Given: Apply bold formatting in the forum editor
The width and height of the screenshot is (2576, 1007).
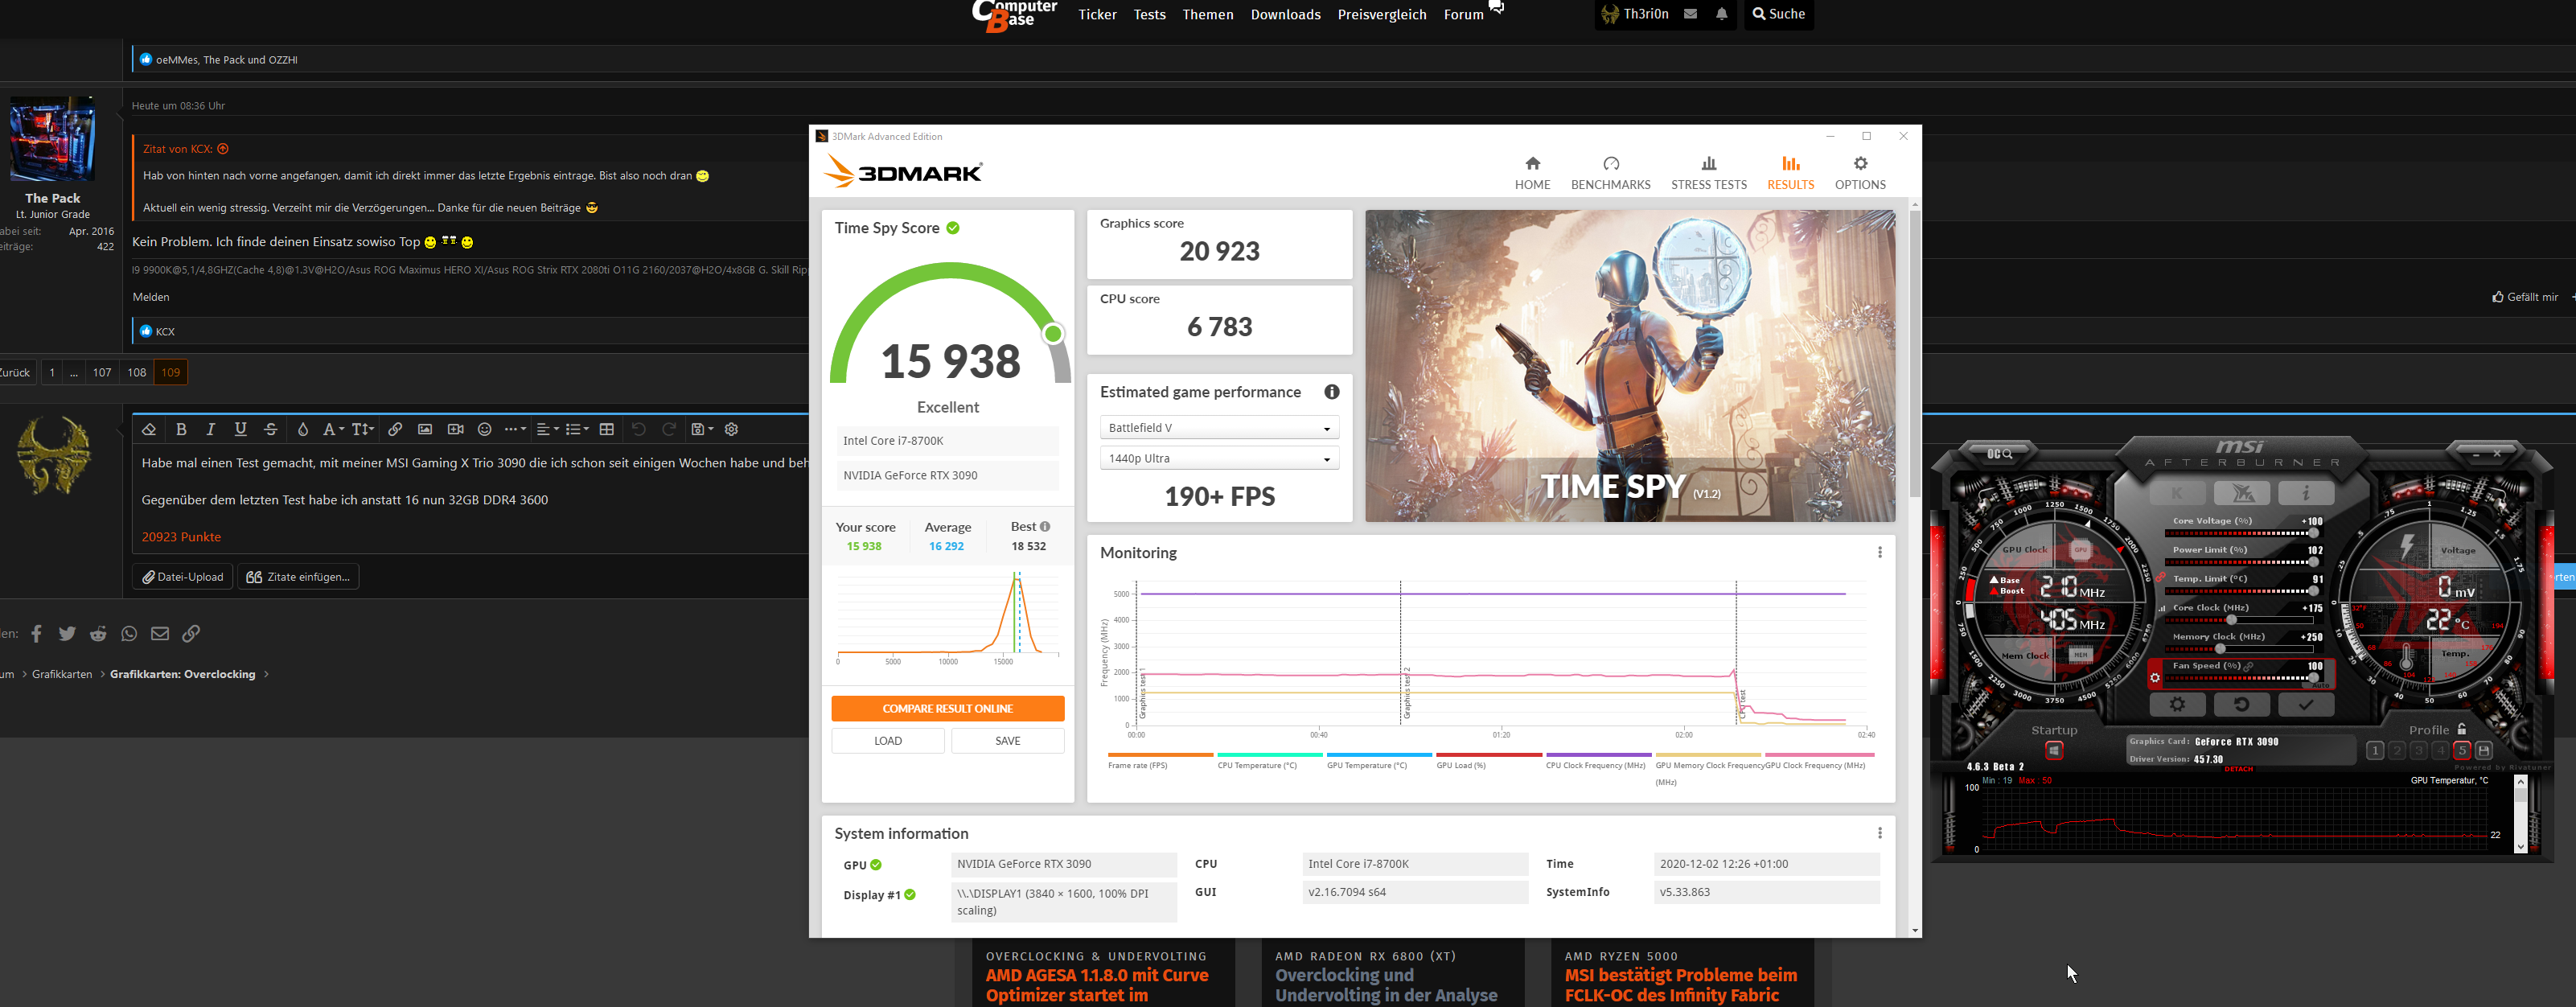Looking at the screenshot, I should tap(182, 429).
